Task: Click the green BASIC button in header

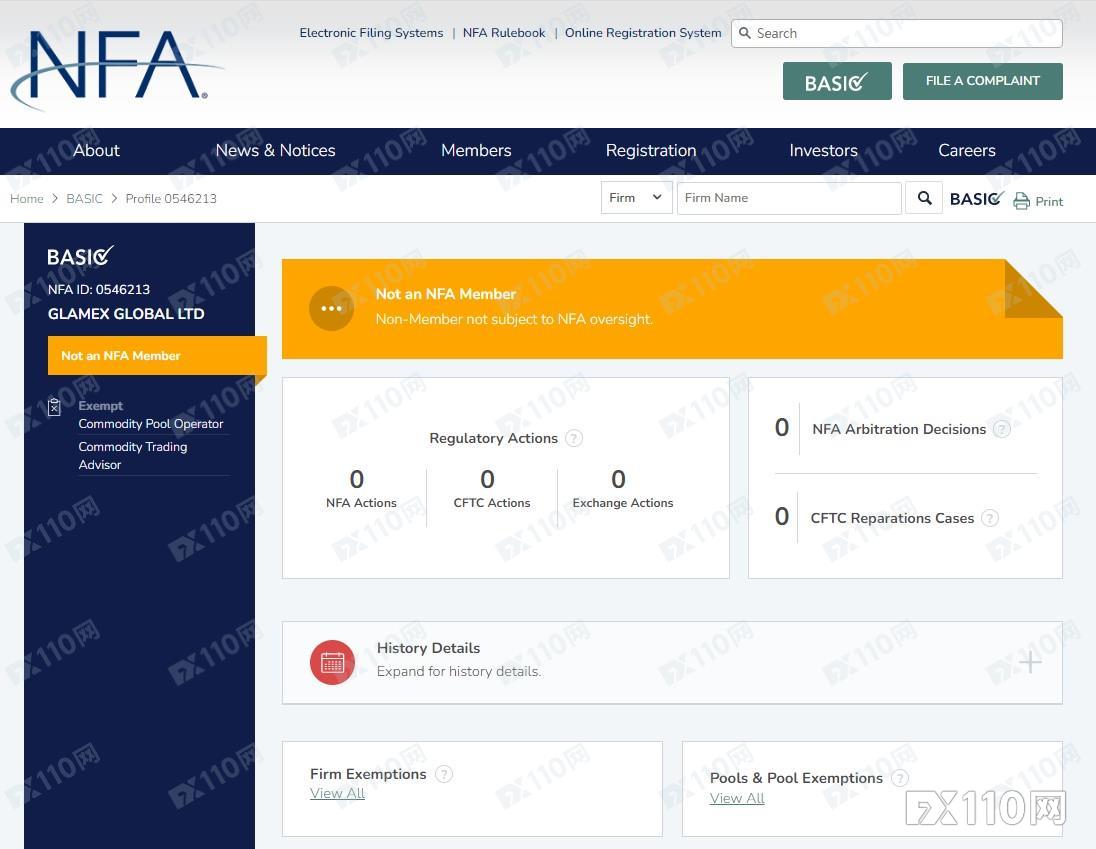Action: (837, 82)
